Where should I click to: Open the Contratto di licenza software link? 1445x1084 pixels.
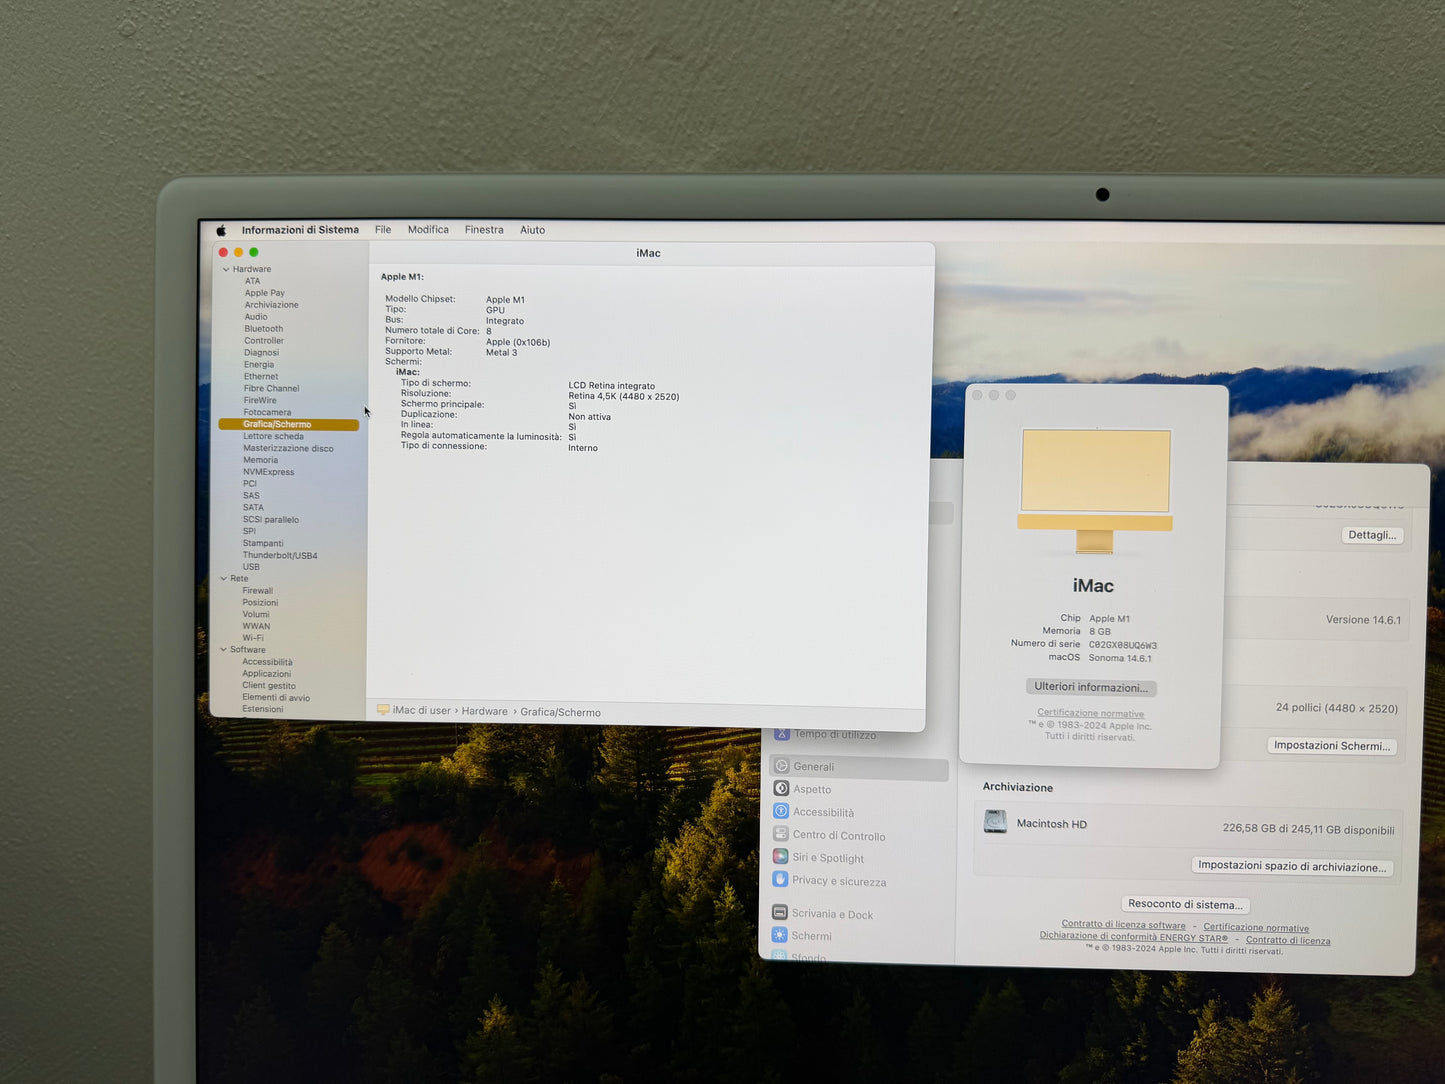pyautogui.click(x=1124, y=925)
